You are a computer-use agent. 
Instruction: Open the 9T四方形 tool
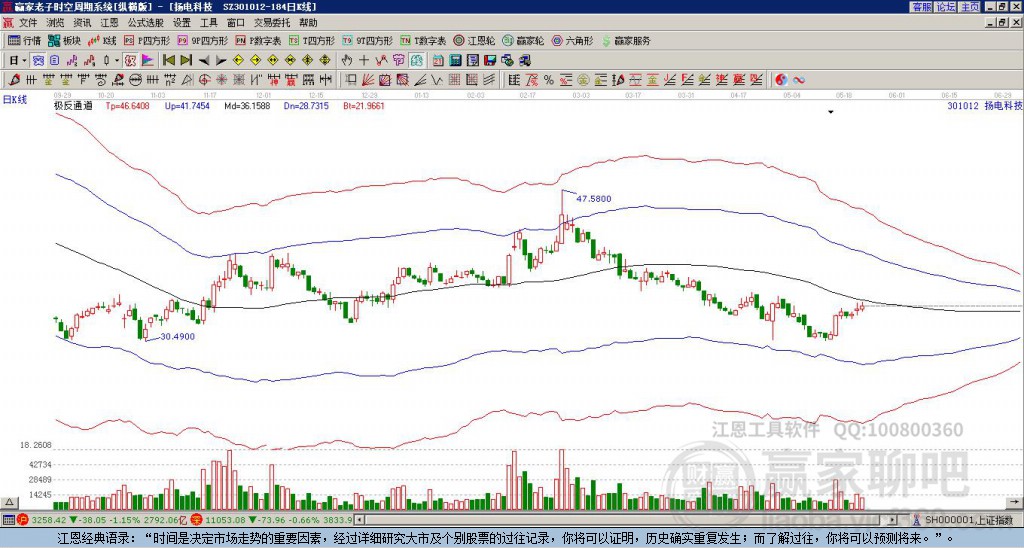[x=367, y=40]
